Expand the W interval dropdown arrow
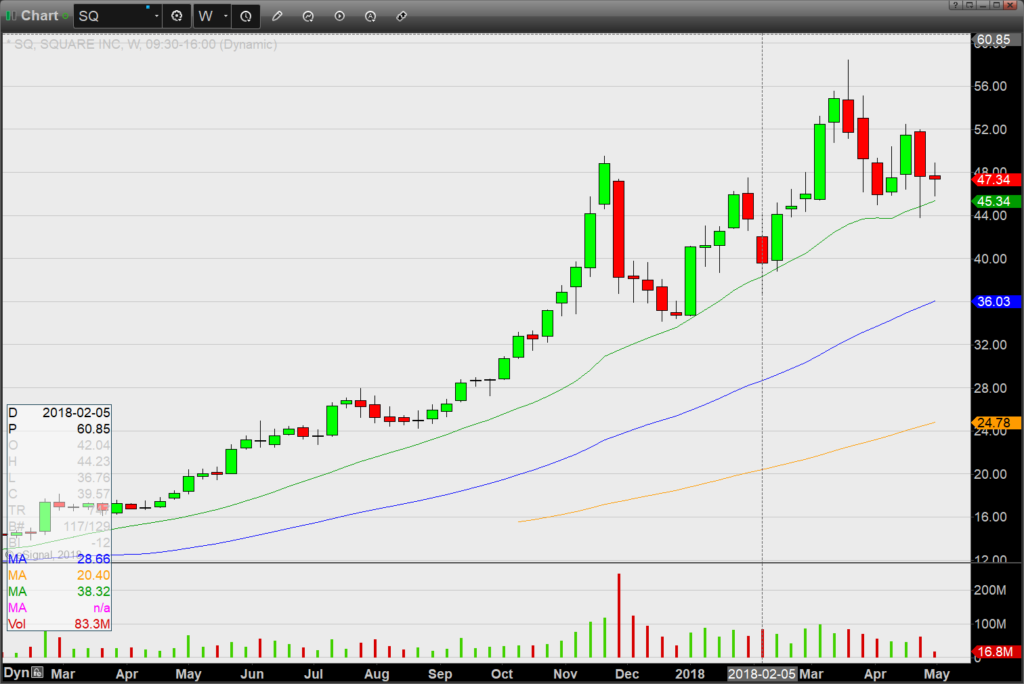The width and height of the screenshot is (1024, 684). tap(225, 16)
